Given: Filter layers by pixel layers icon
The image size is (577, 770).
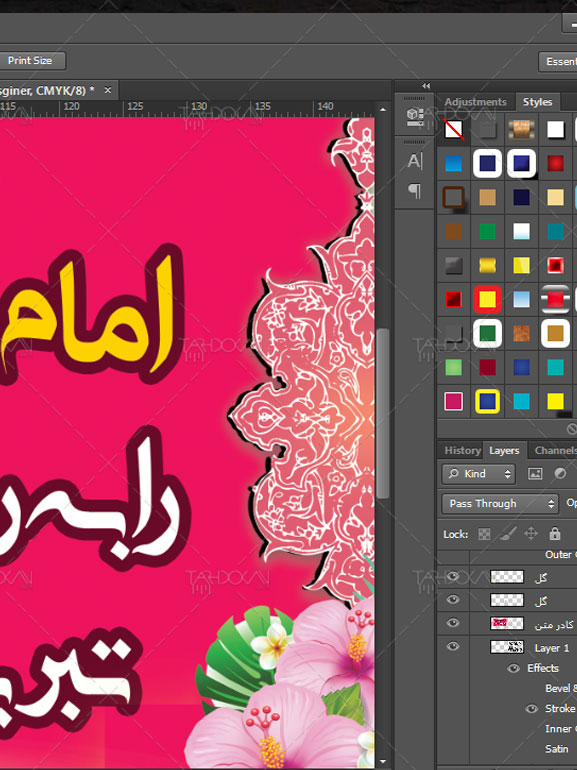Looking at the screenshot, I should click(x=535, y=473).
